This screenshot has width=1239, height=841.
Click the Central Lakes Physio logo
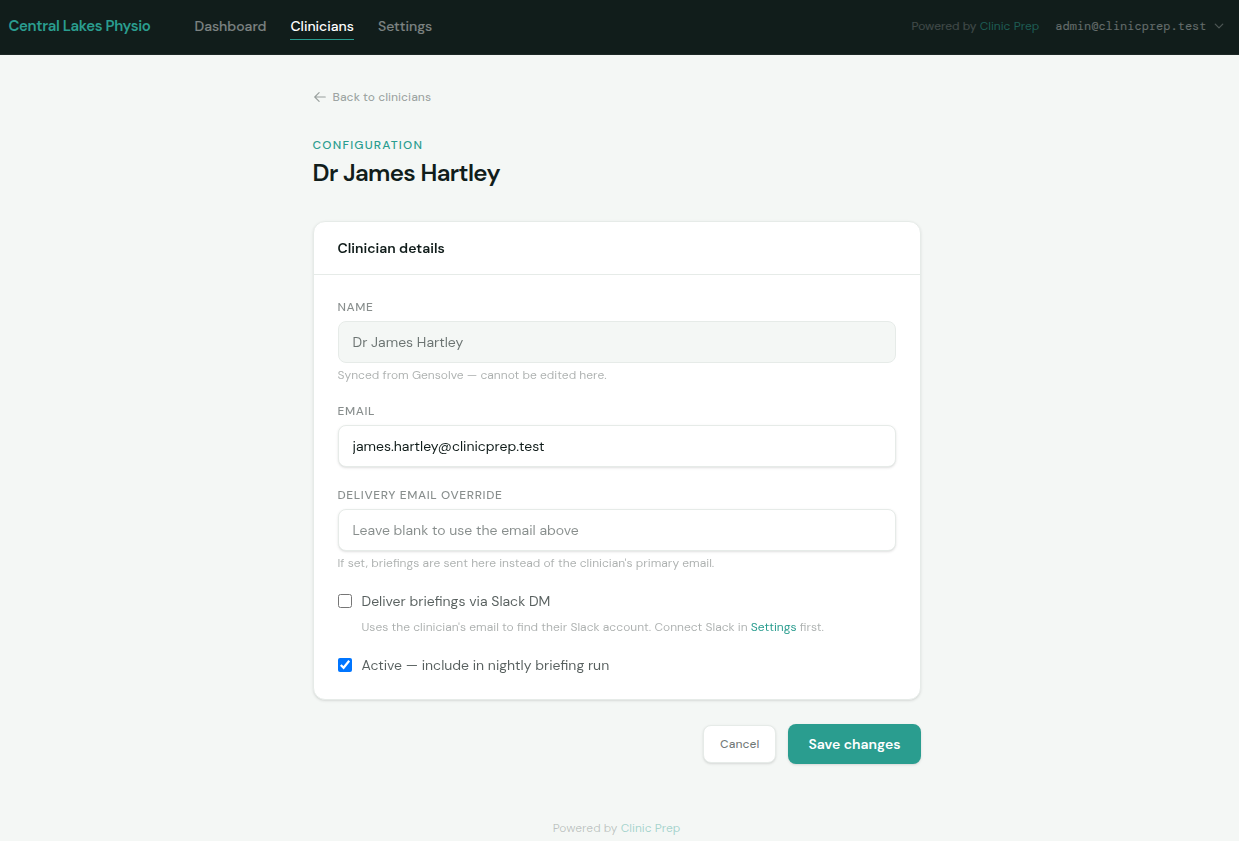tap(78, 26)
